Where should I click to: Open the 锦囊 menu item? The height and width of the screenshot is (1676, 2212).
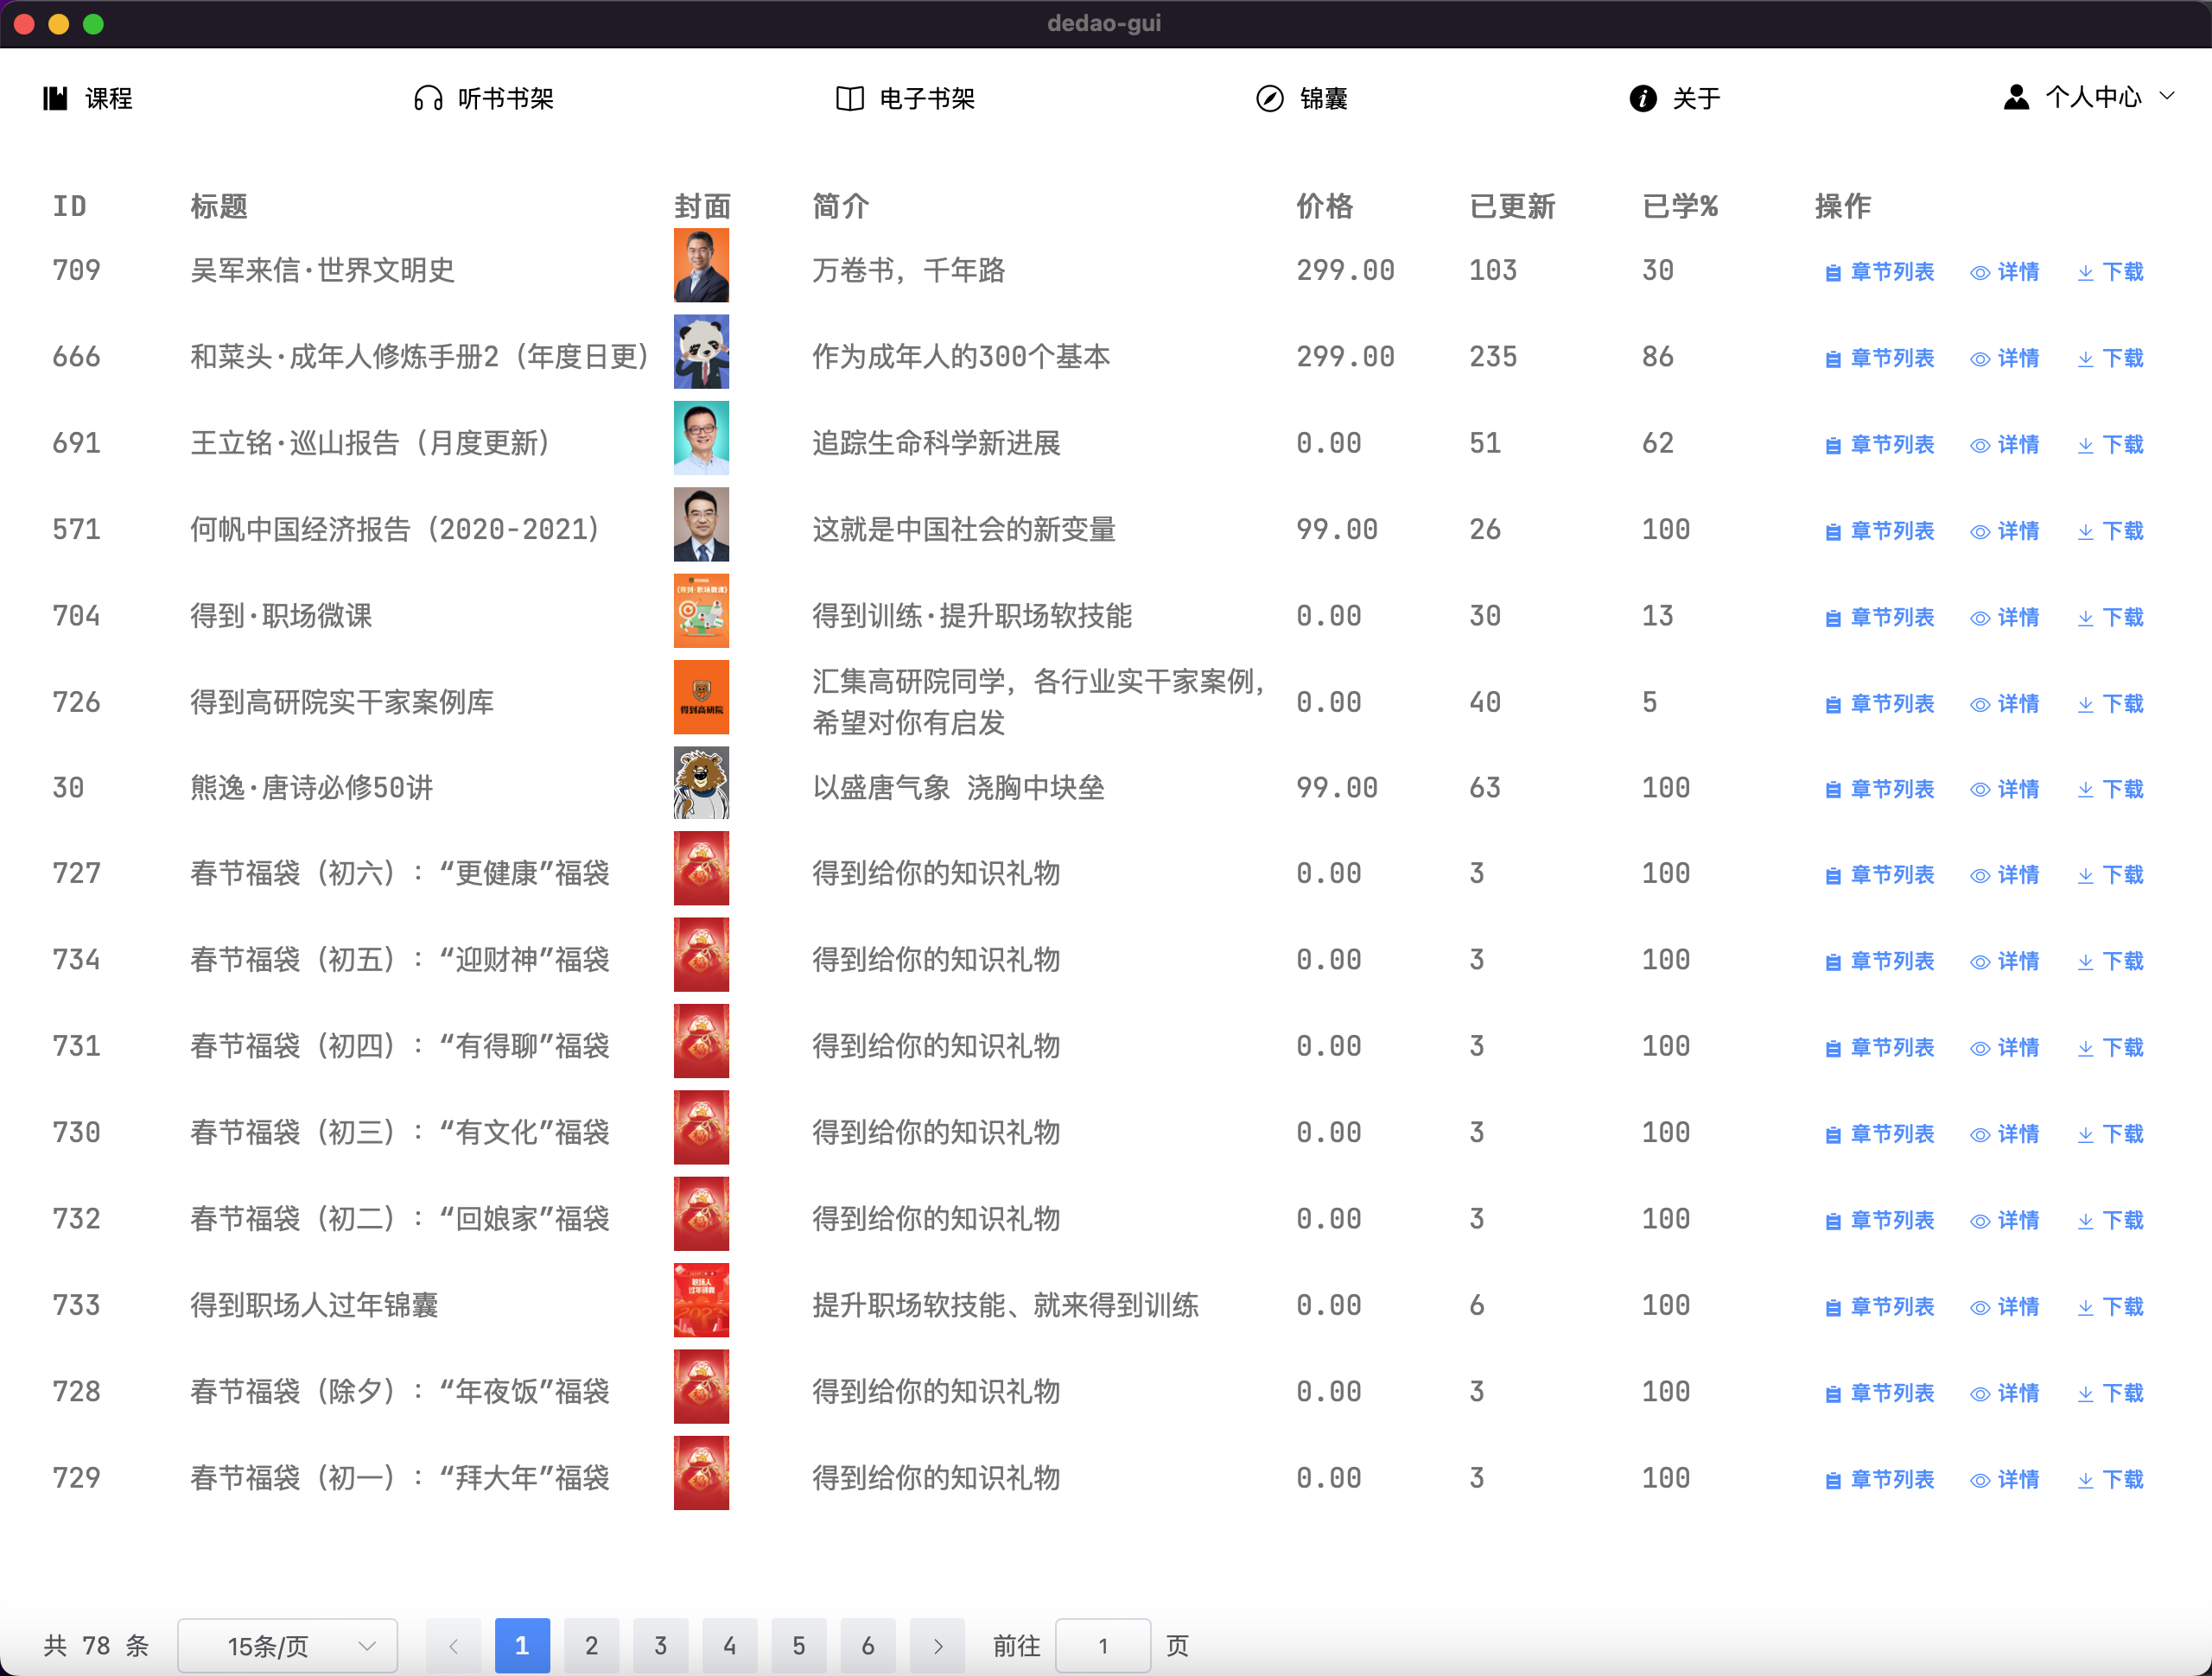click(1322, 98)
